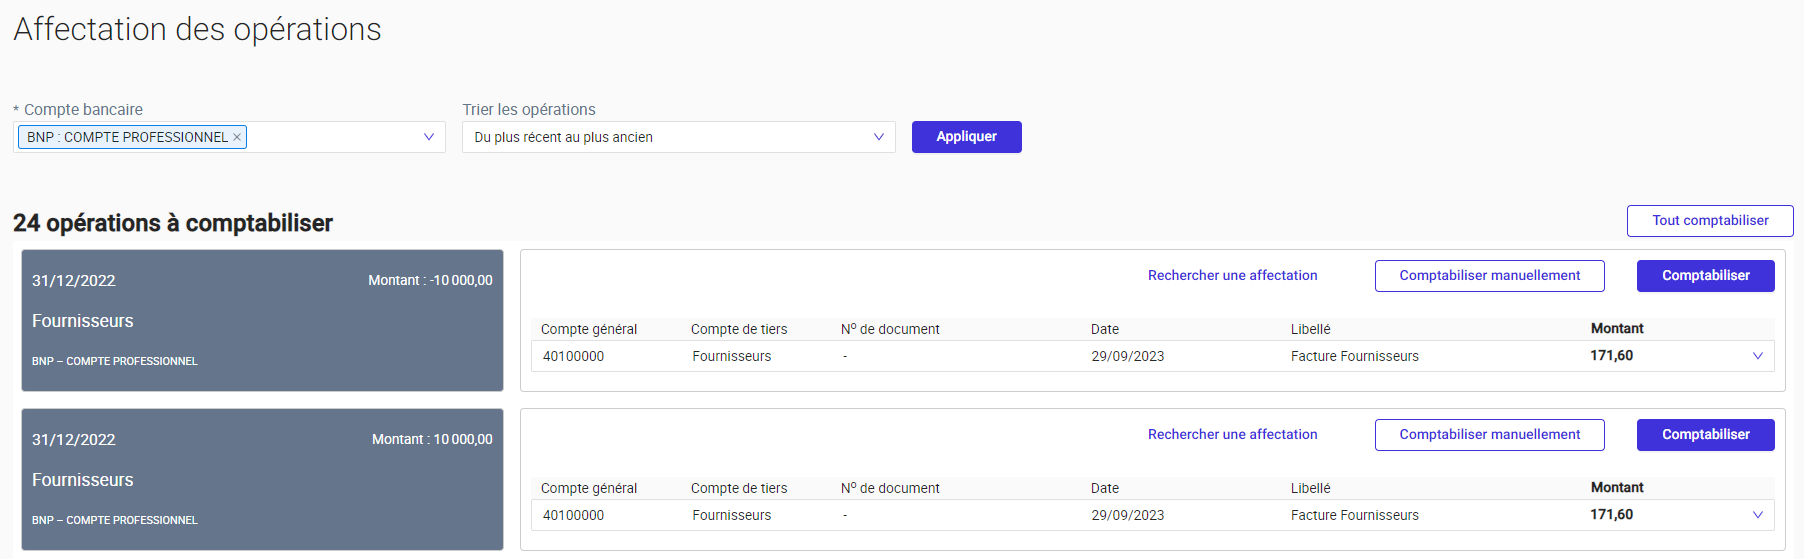1804x559 pixels.
Task: Select first row's account 40100000
Action: 573,356
